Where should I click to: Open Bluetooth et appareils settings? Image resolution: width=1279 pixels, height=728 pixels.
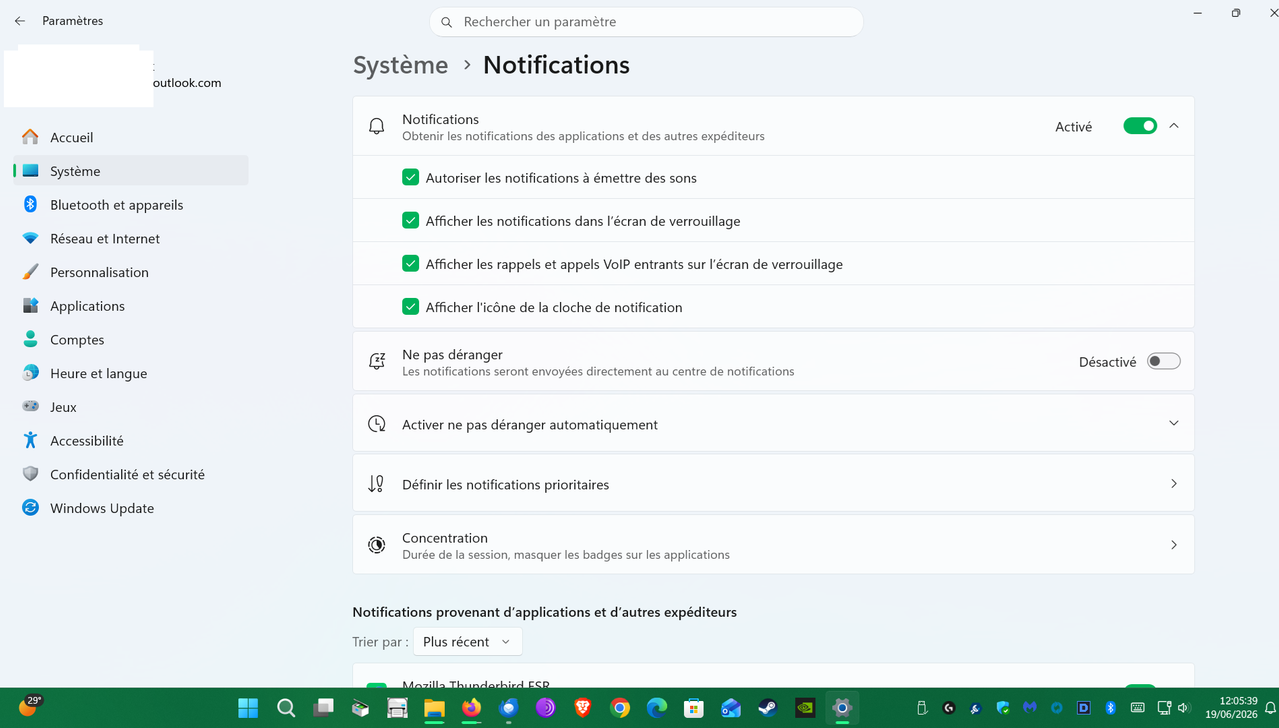130,205
